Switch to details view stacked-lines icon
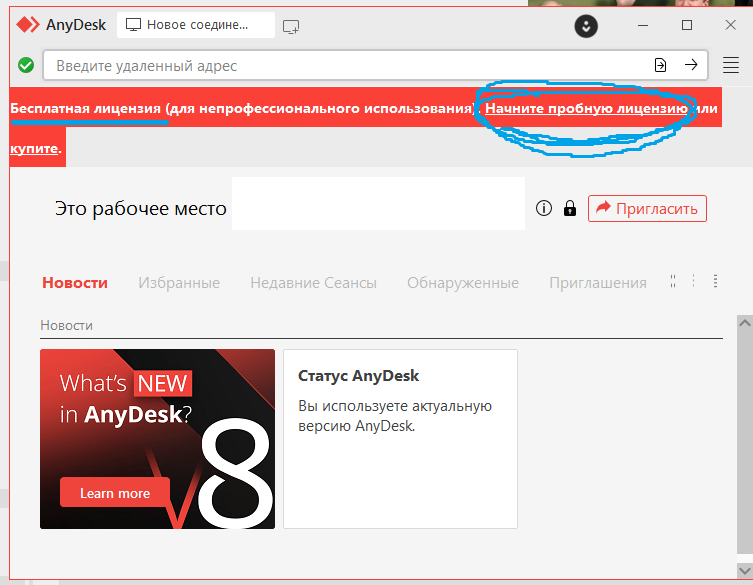753x585 pixels. point(716,281)
